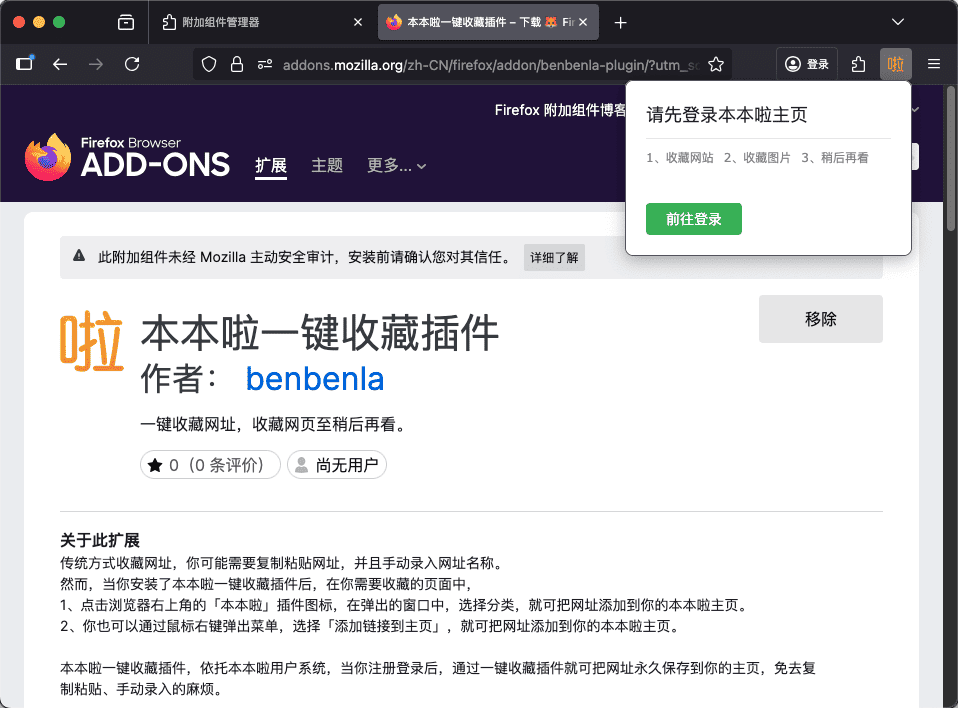Expand the 更多 dropdown menu
This screenshot has height=708, width=958.
click(x=397, y=166)
